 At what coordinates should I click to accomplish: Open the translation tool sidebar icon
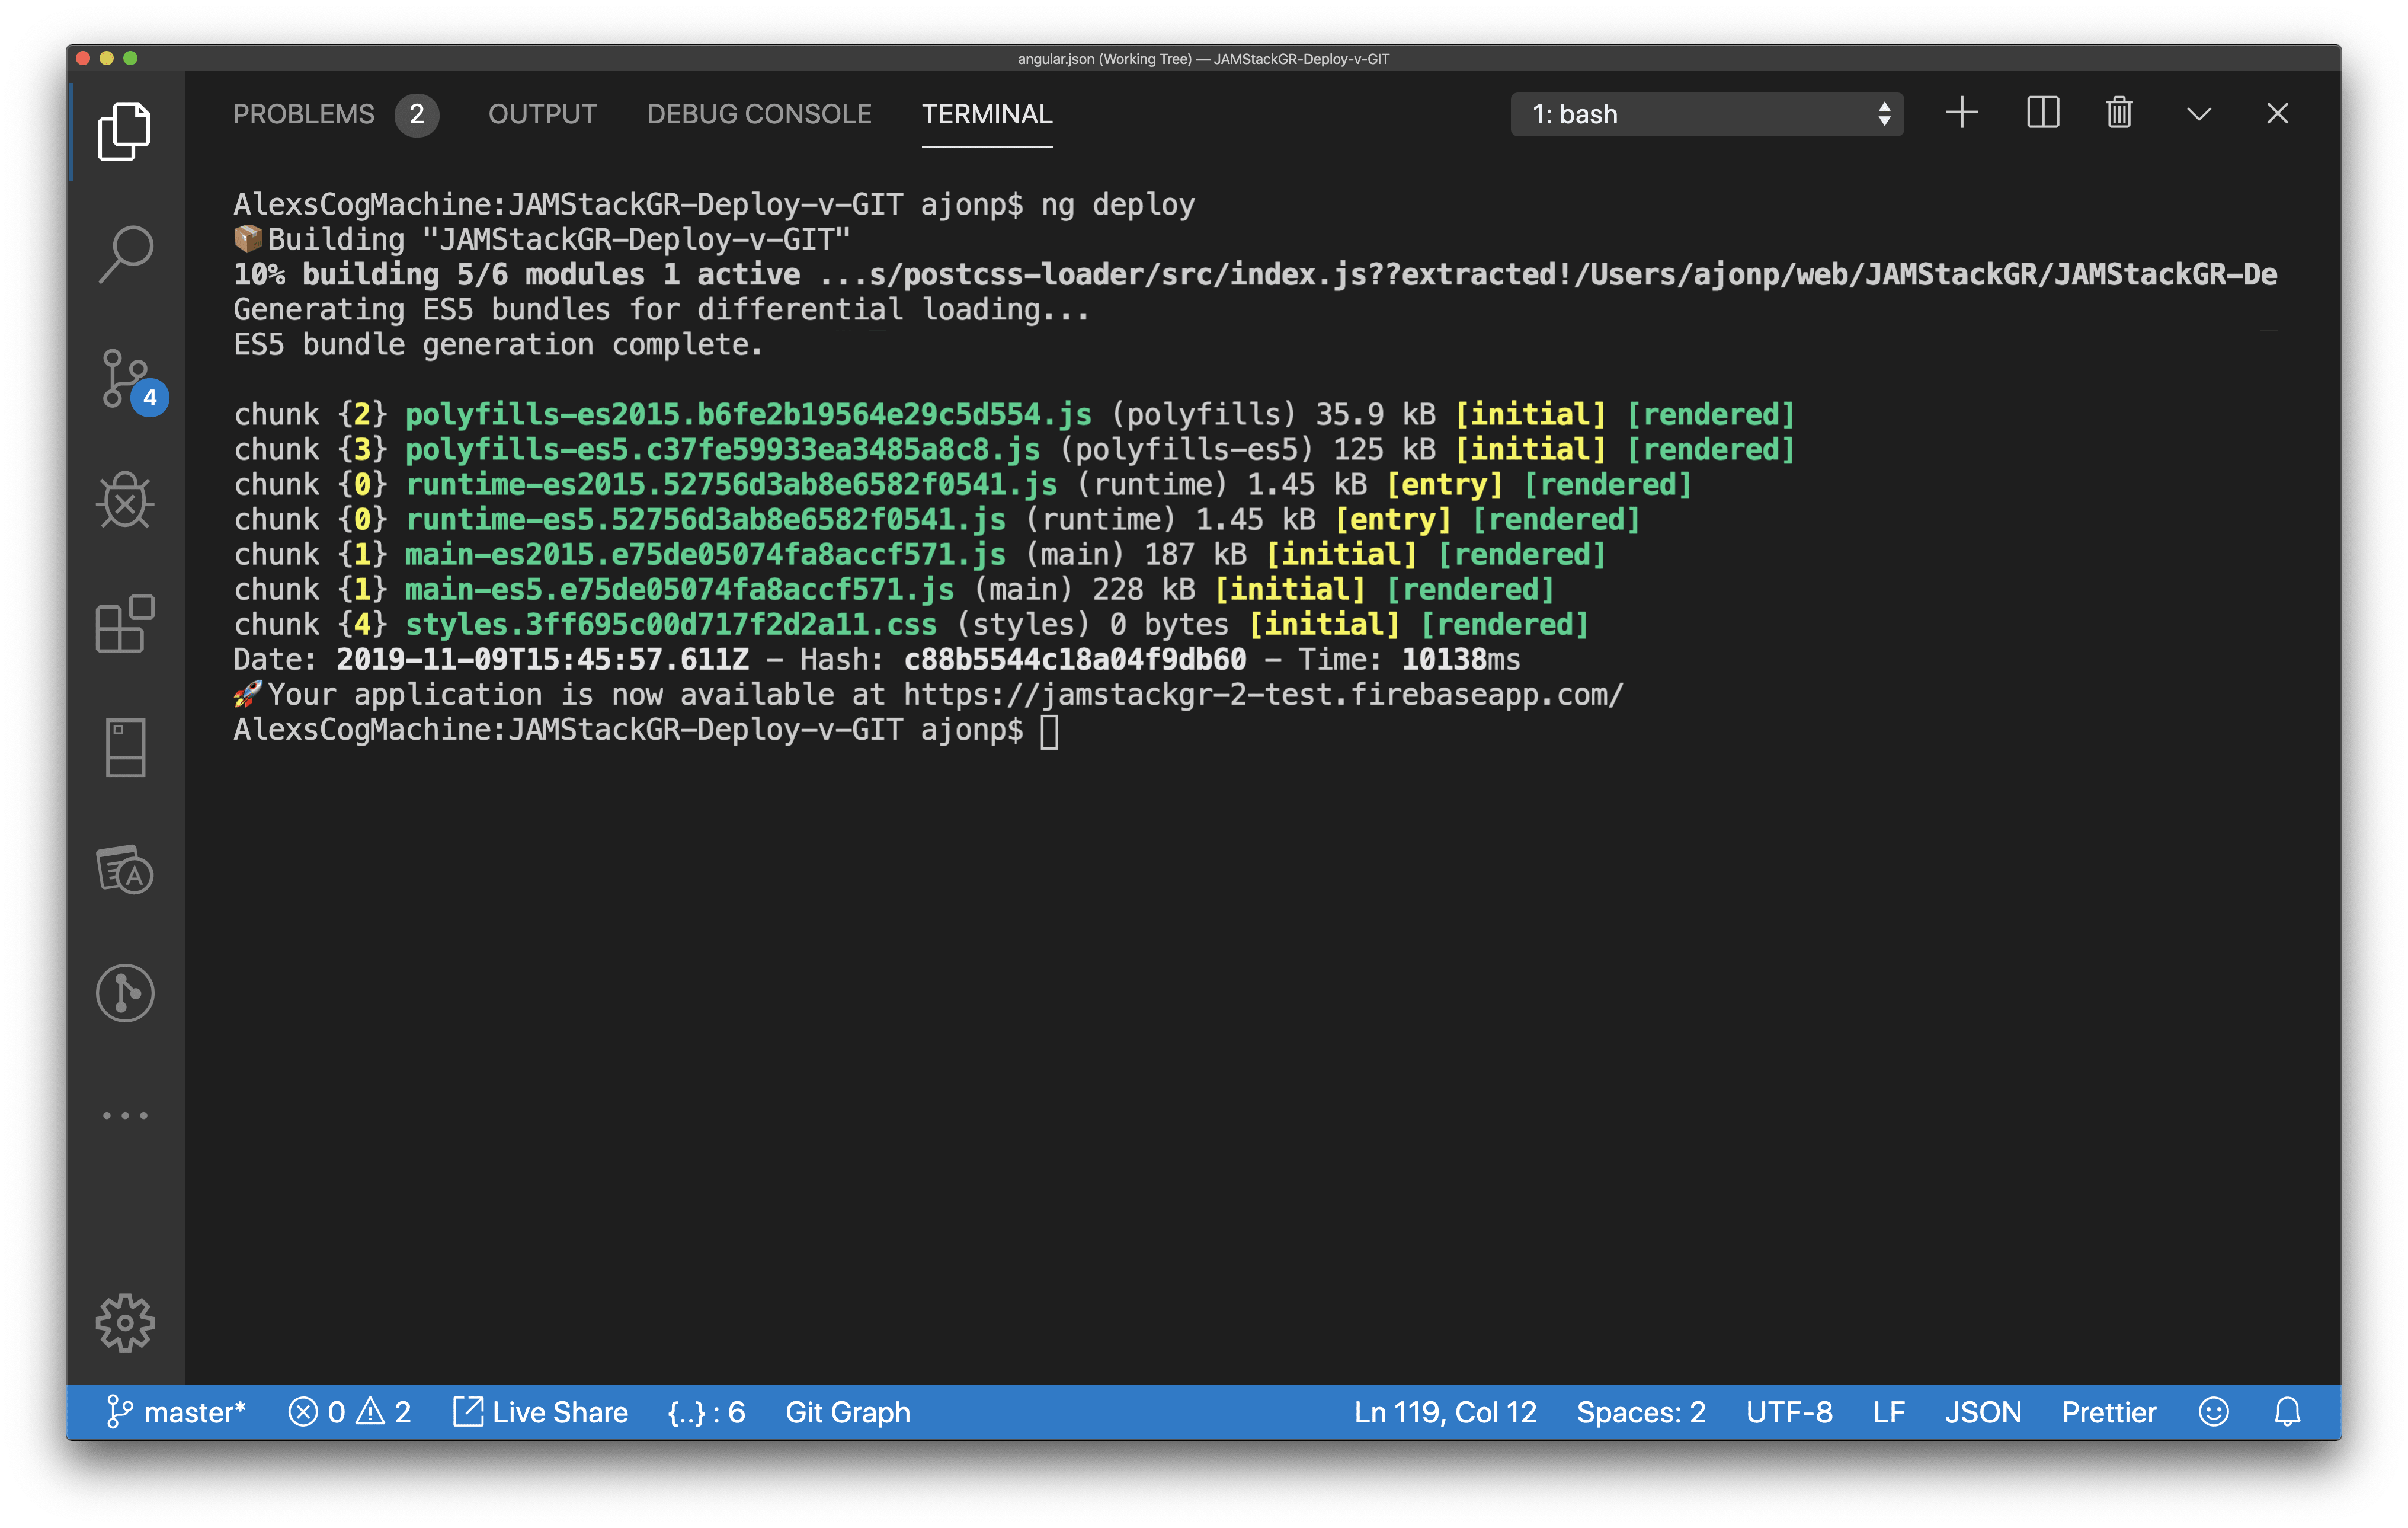(x=125, y=870)
